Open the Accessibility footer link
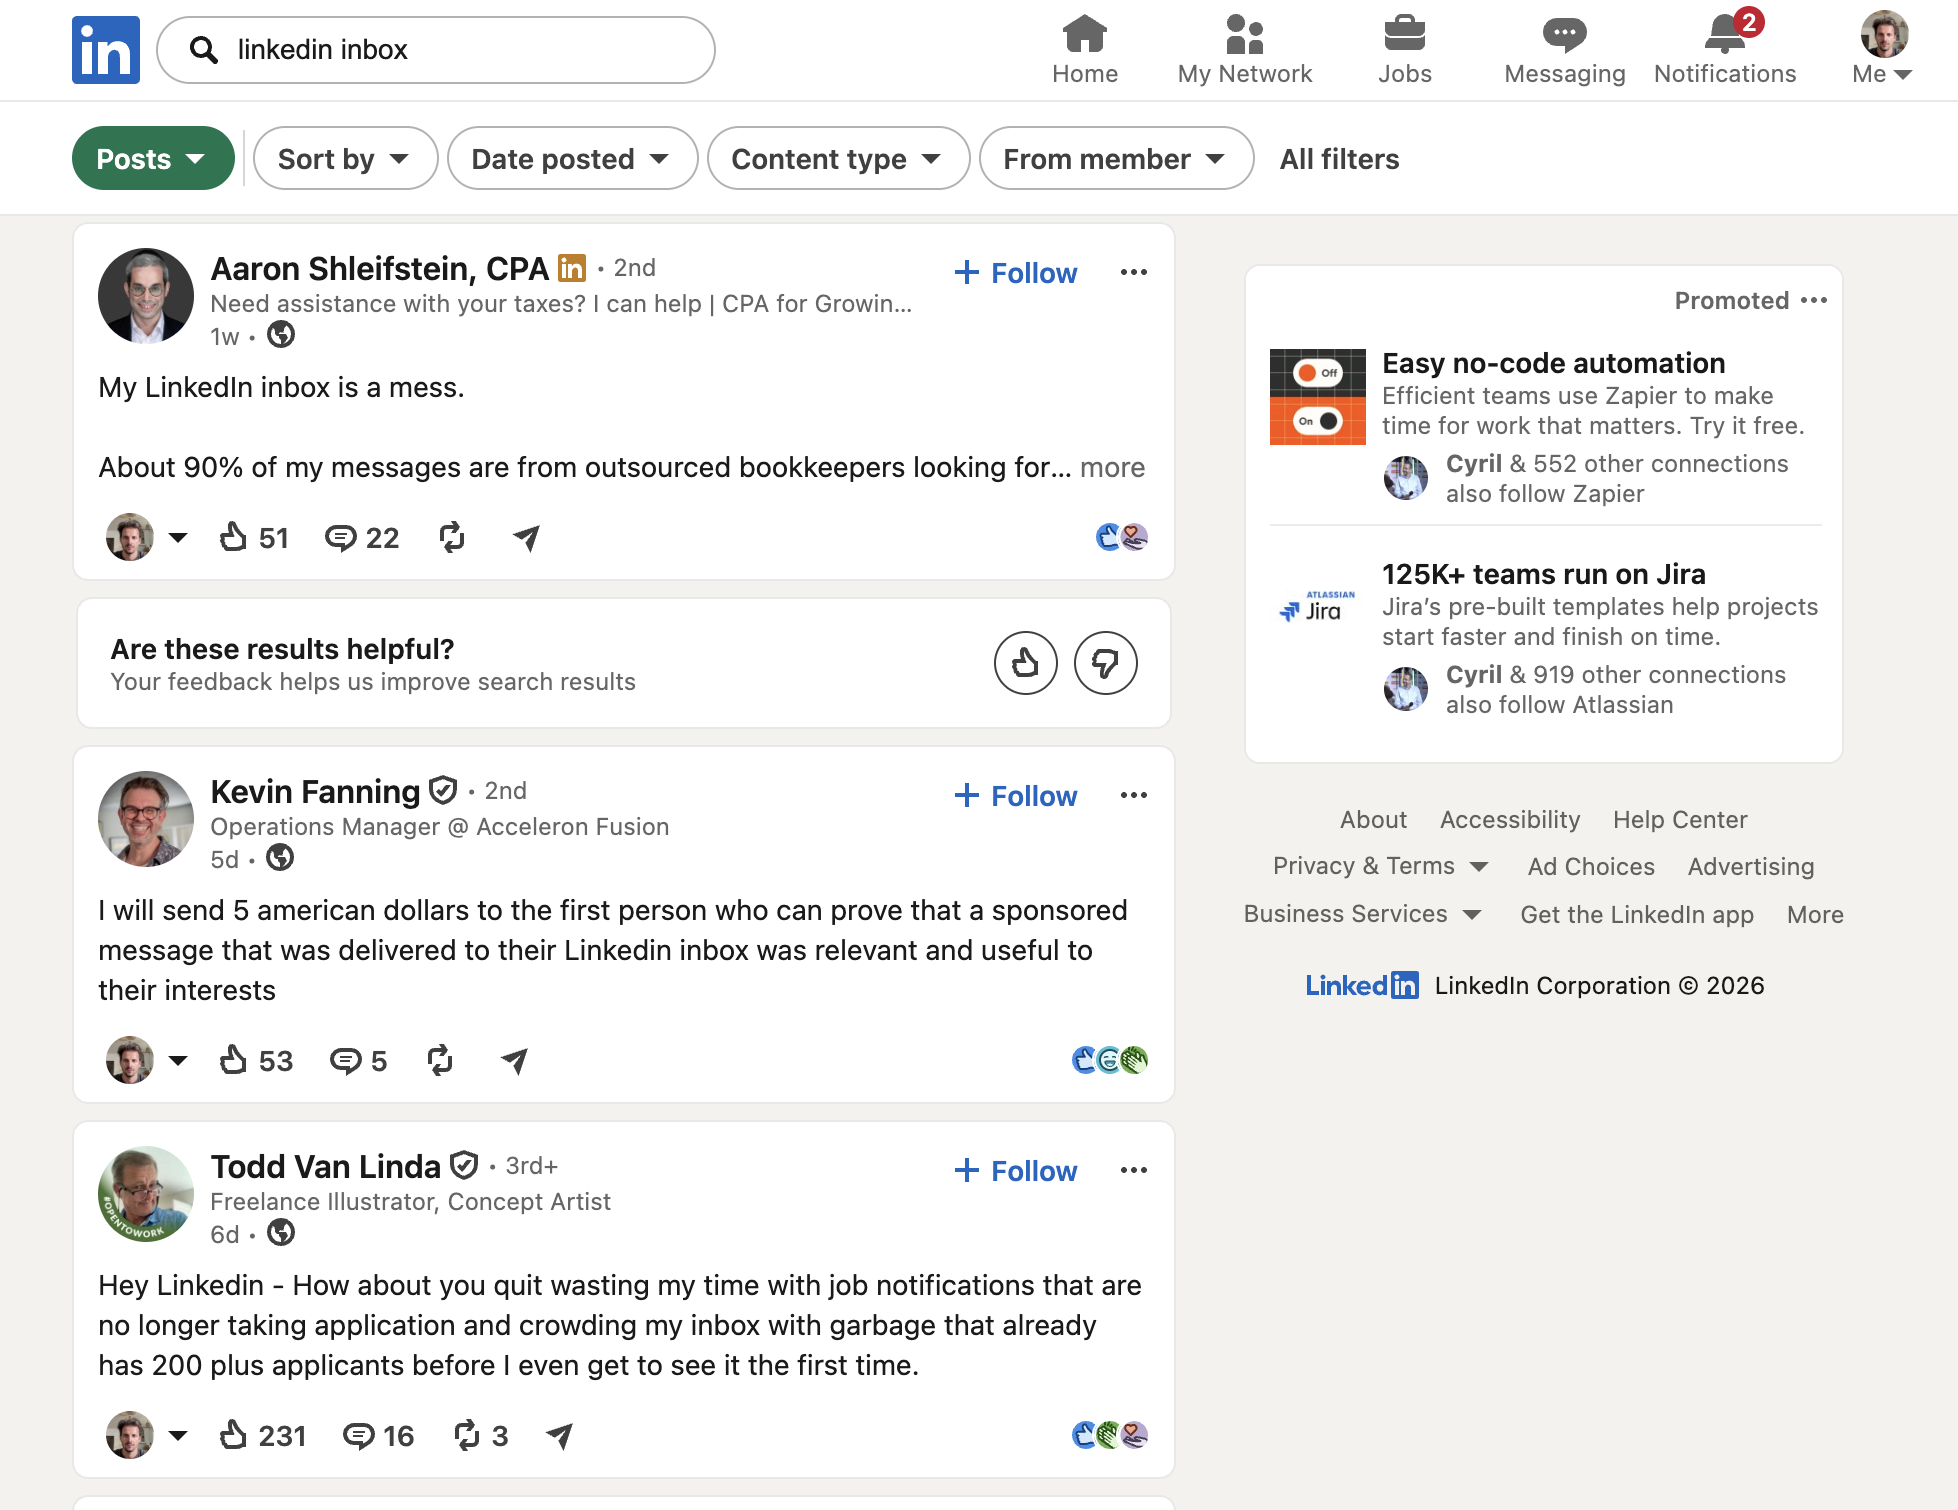1958x1510 pixels. (1510, 820)
